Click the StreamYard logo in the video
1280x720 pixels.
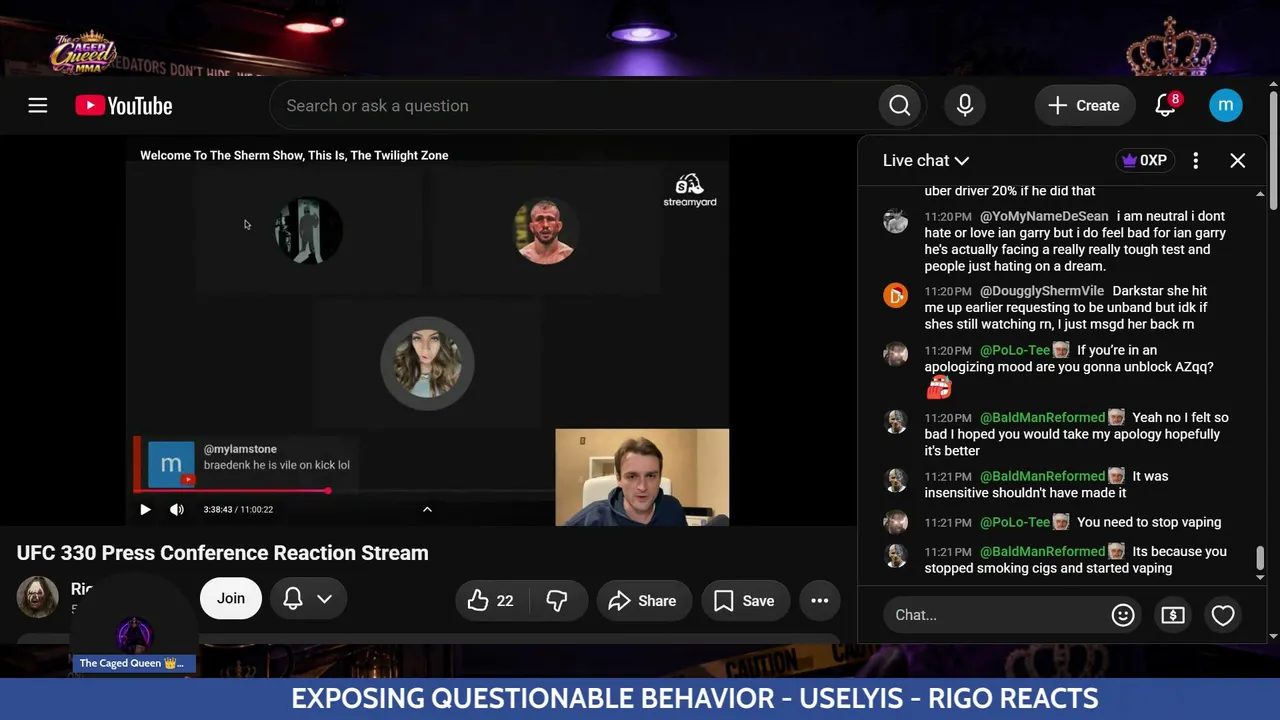pos(690,190)
